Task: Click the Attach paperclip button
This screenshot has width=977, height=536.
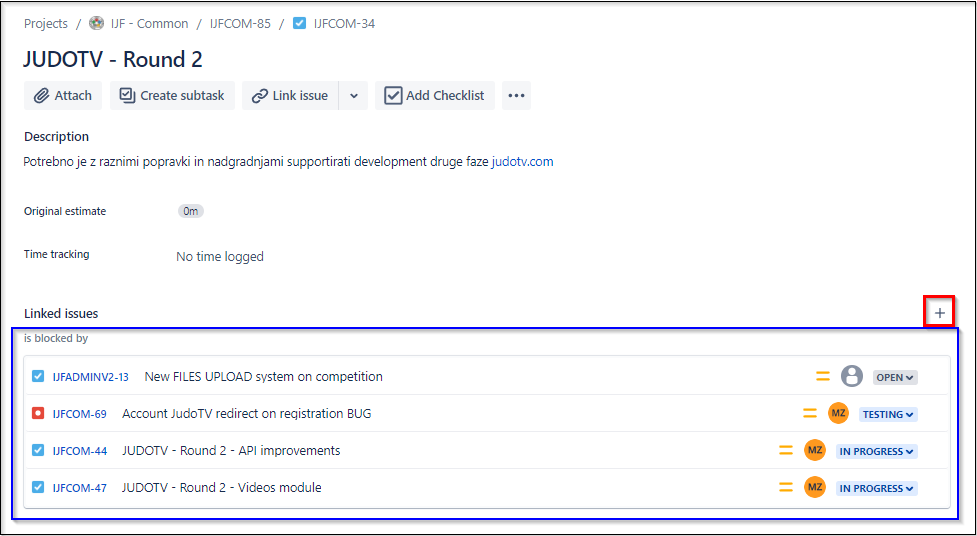Action: tap(63, 95)
